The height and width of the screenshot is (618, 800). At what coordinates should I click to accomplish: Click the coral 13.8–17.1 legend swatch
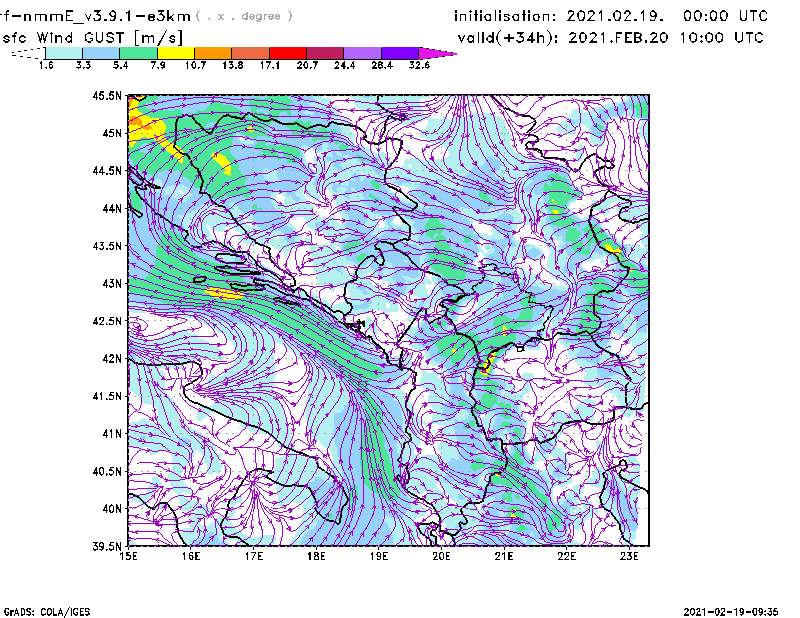click(x=251, y=53)
